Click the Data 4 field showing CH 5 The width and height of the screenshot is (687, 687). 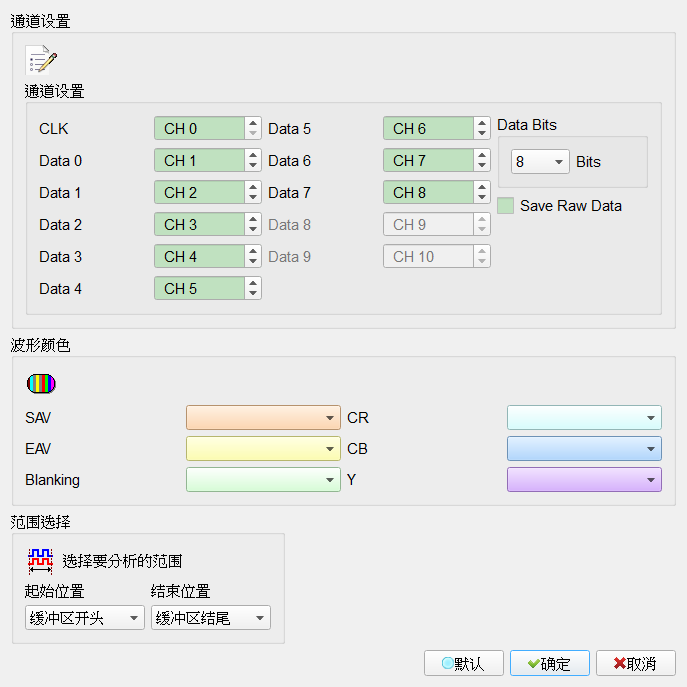coord(199,288)
